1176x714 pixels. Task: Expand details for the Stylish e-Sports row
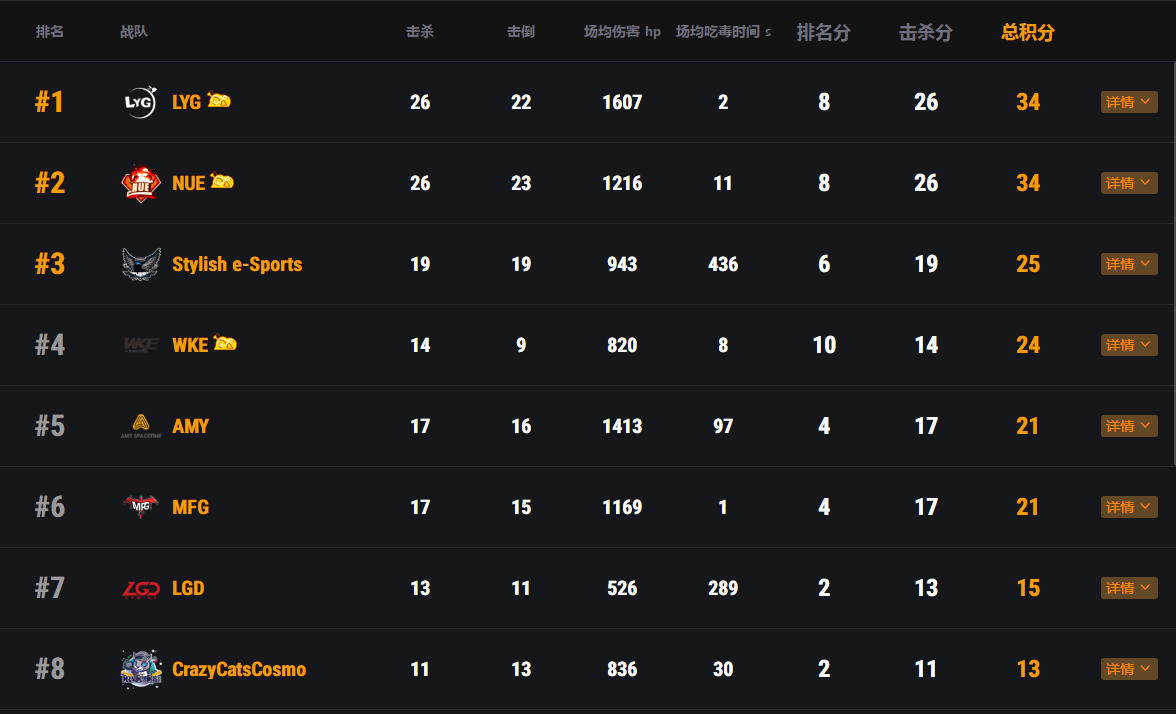1129,264
